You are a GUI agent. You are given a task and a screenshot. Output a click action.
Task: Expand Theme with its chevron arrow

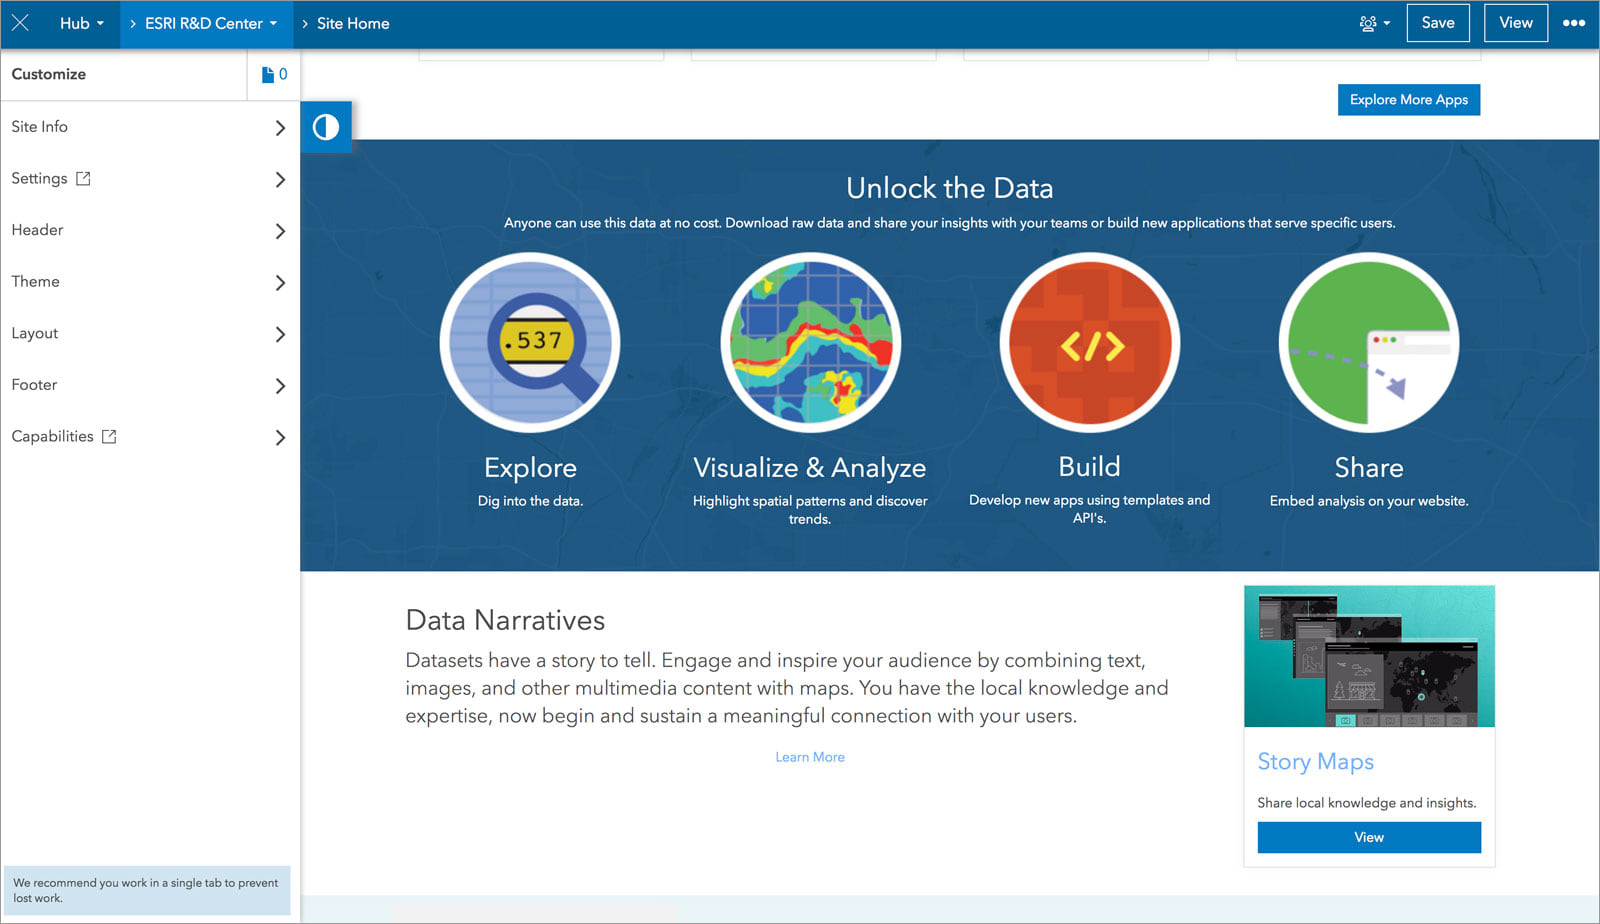(280, 283)
